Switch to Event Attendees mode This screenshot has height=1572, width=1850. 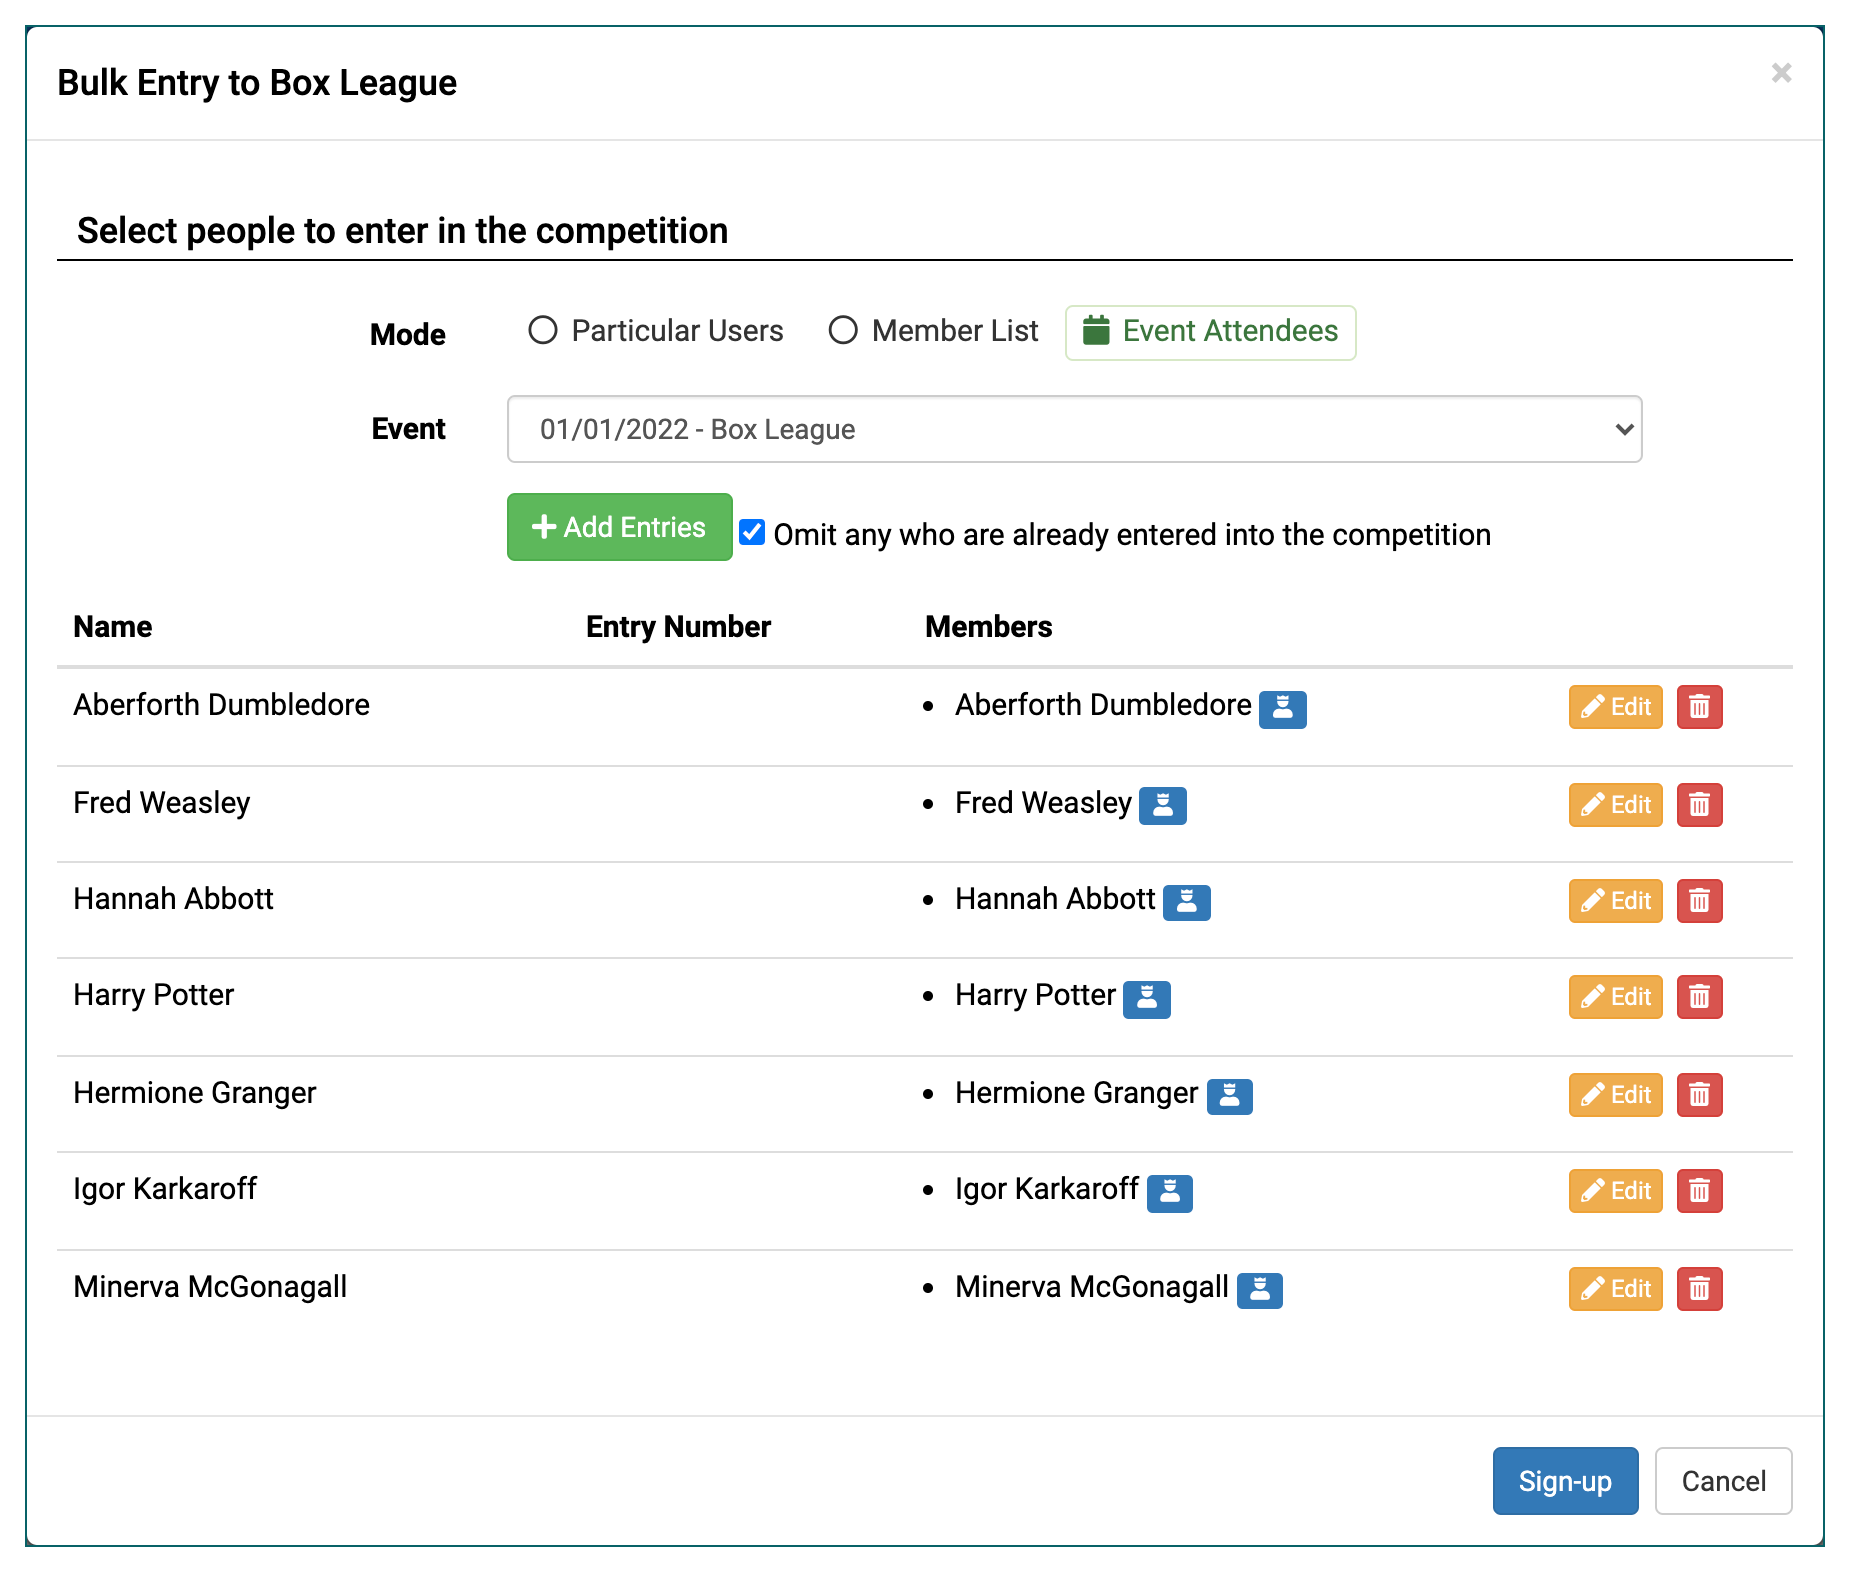click(x=1210, y=332)
